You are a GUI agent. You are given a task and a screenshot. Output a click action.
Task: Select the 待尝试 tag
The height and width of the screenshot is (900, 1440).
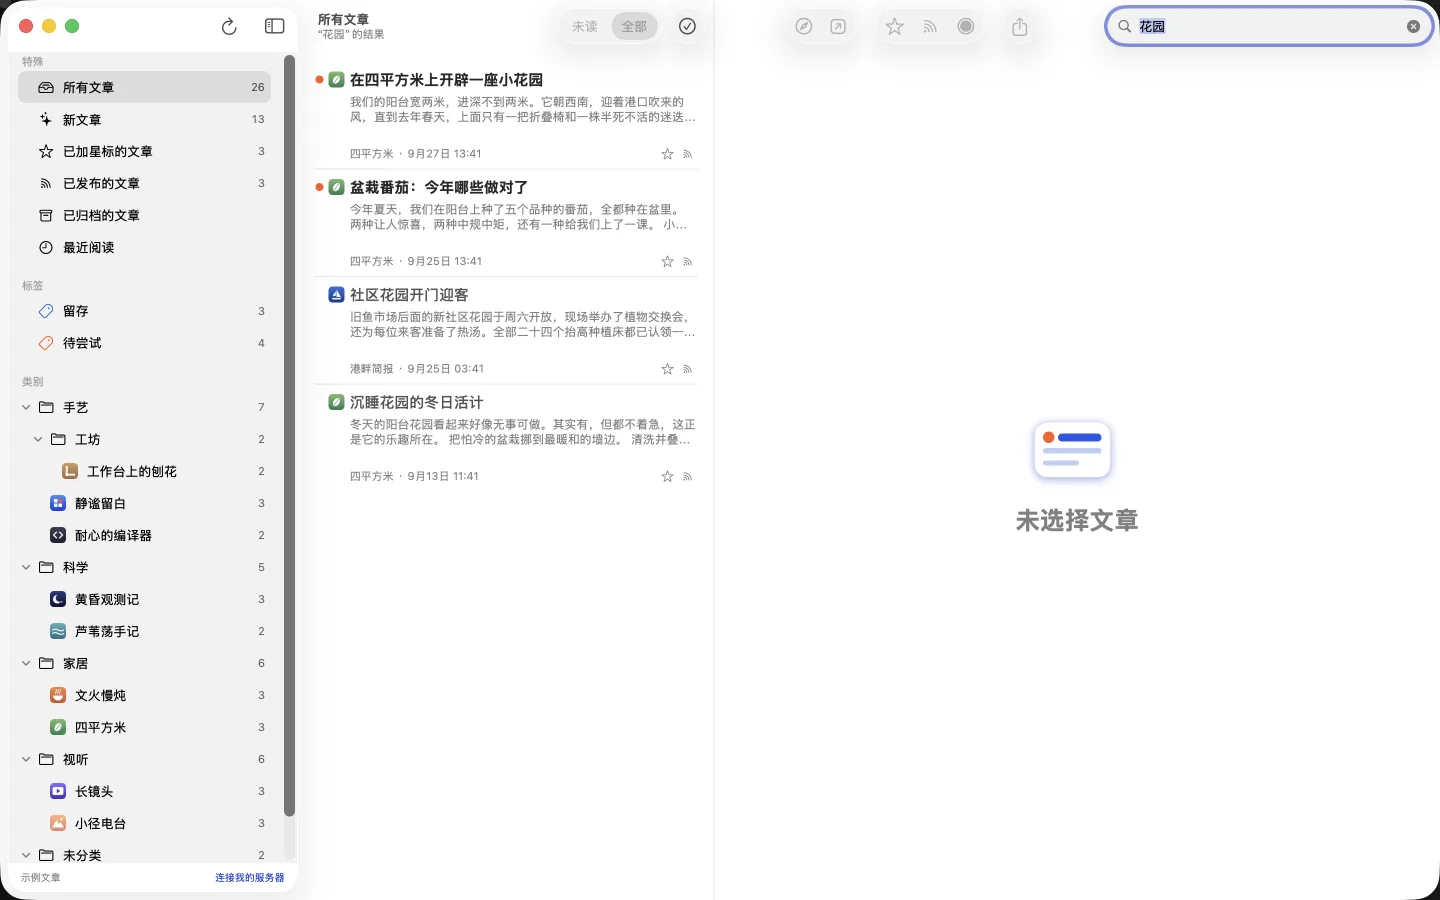pyautogui.click(x=145, y=343)
